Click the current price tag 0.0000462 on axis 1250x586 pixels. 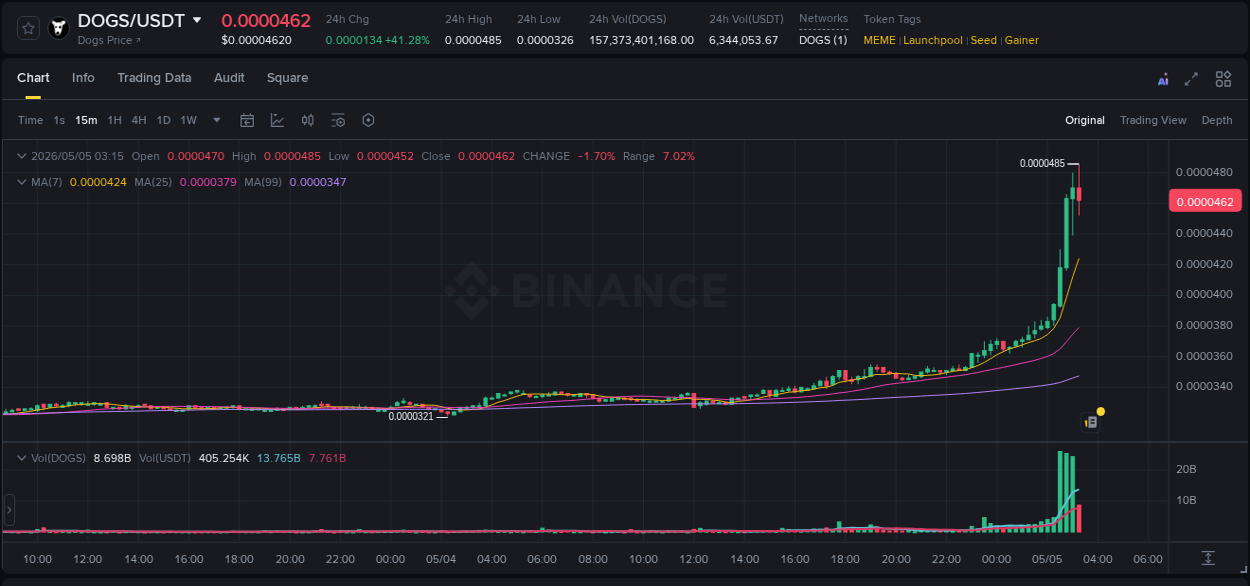1205,201
